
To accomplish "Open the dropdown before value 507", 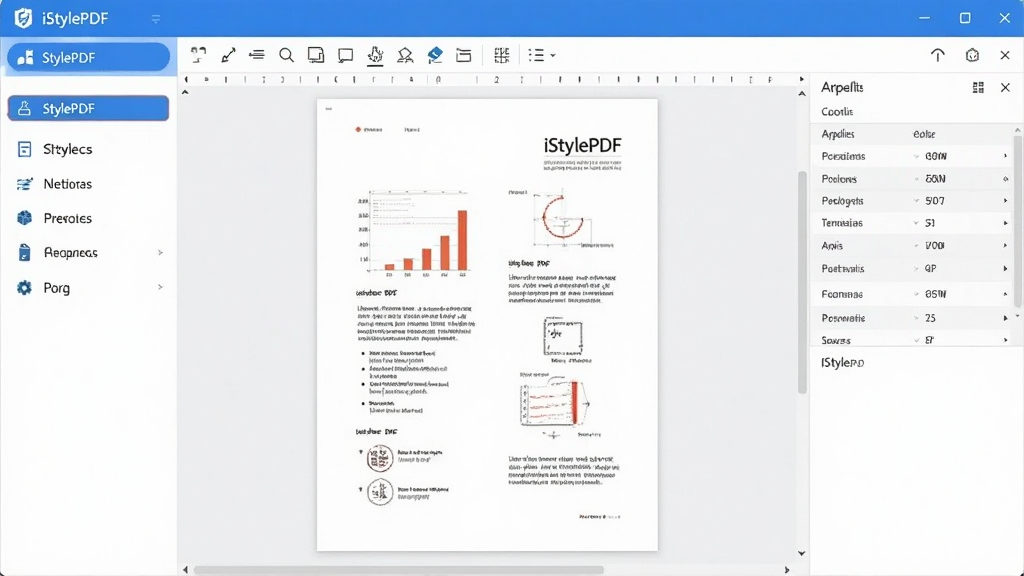I will click(916, 201).
